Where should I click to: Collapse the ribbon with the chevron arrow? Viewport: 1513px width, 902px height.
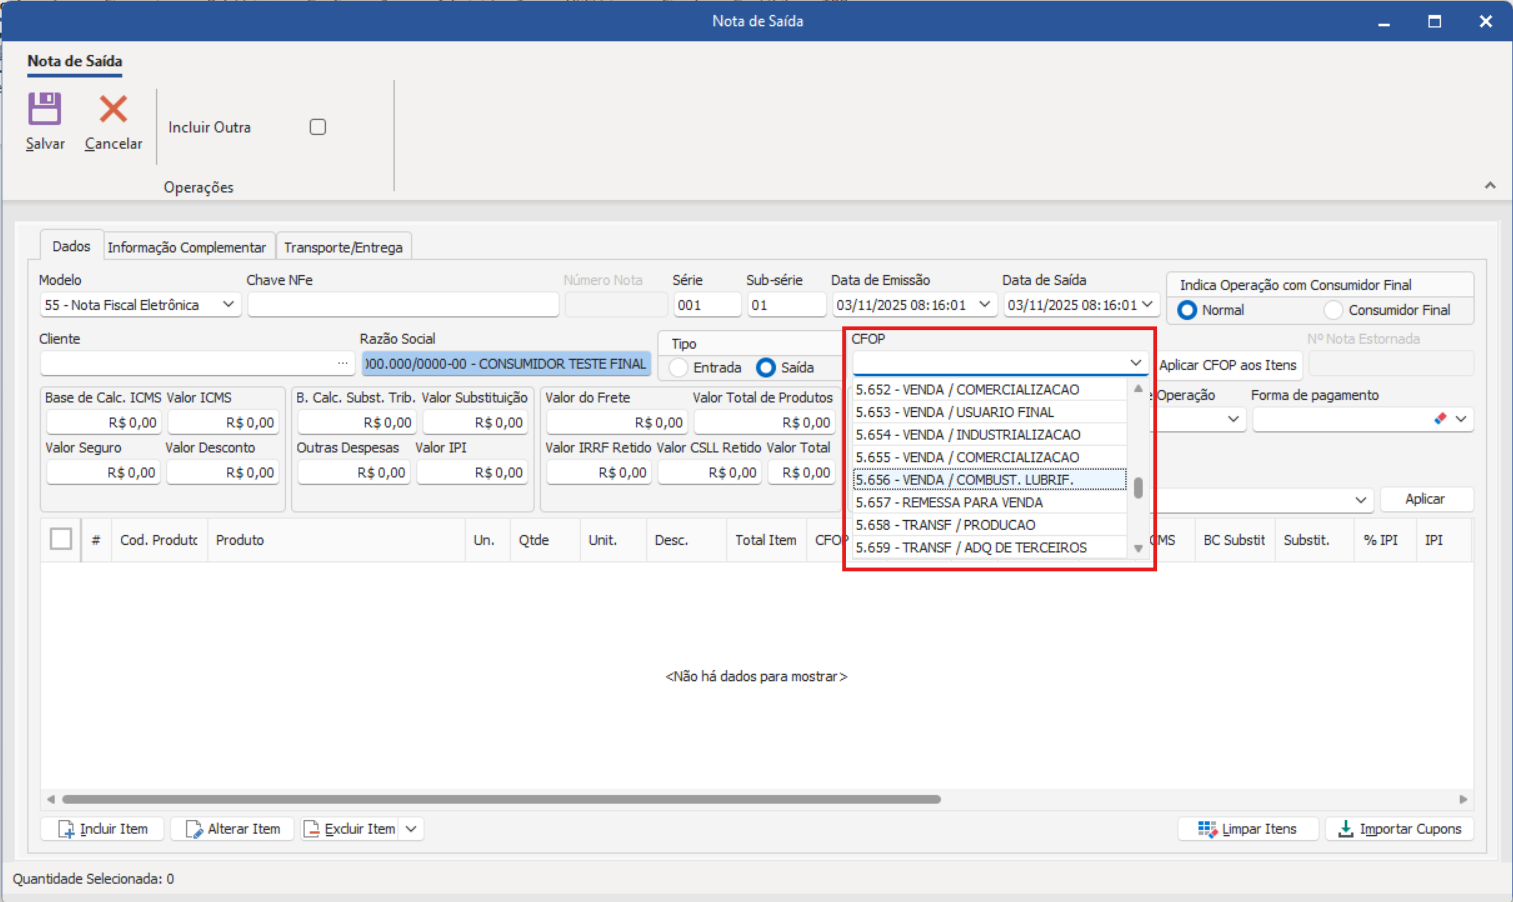(1490, 186)
